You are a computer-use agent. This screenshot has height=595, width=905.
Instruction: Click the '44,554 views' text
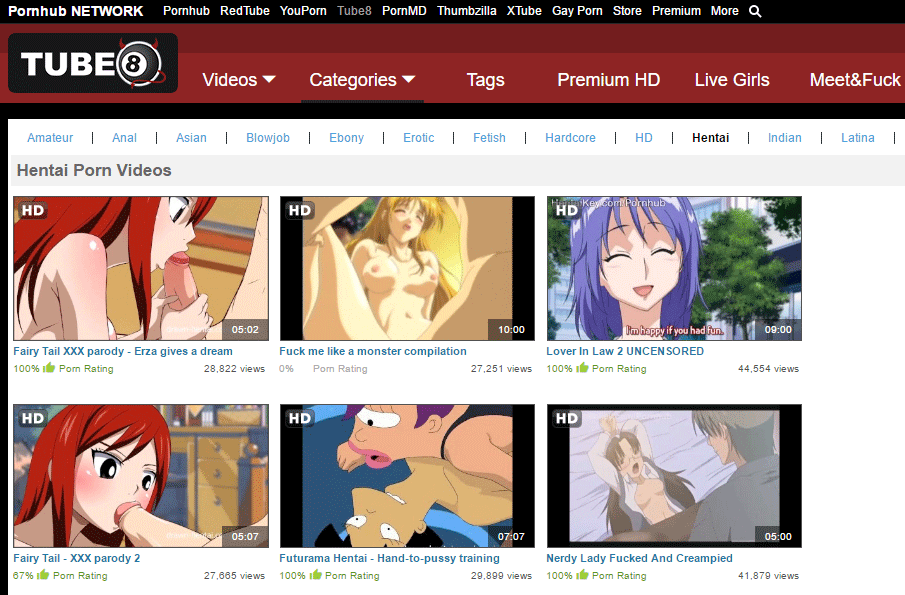(x=768, y=368)
